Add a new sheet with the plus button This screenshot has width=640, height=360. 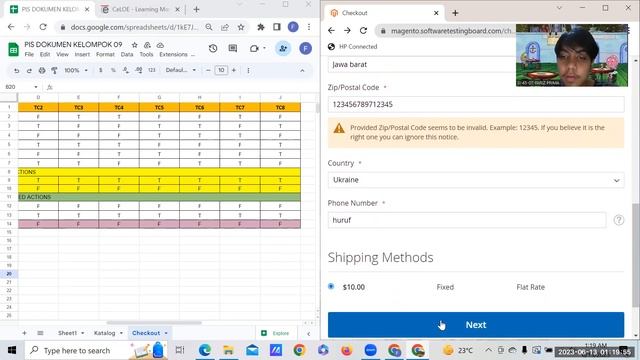pyautogui.click(x=24, y=333)
